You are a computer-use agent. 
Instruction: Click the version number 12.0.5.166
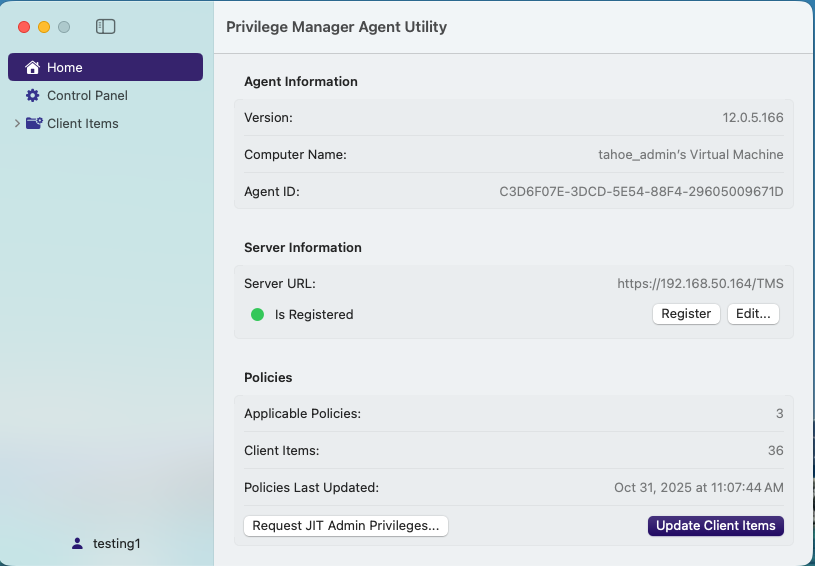tap(753, 117)
